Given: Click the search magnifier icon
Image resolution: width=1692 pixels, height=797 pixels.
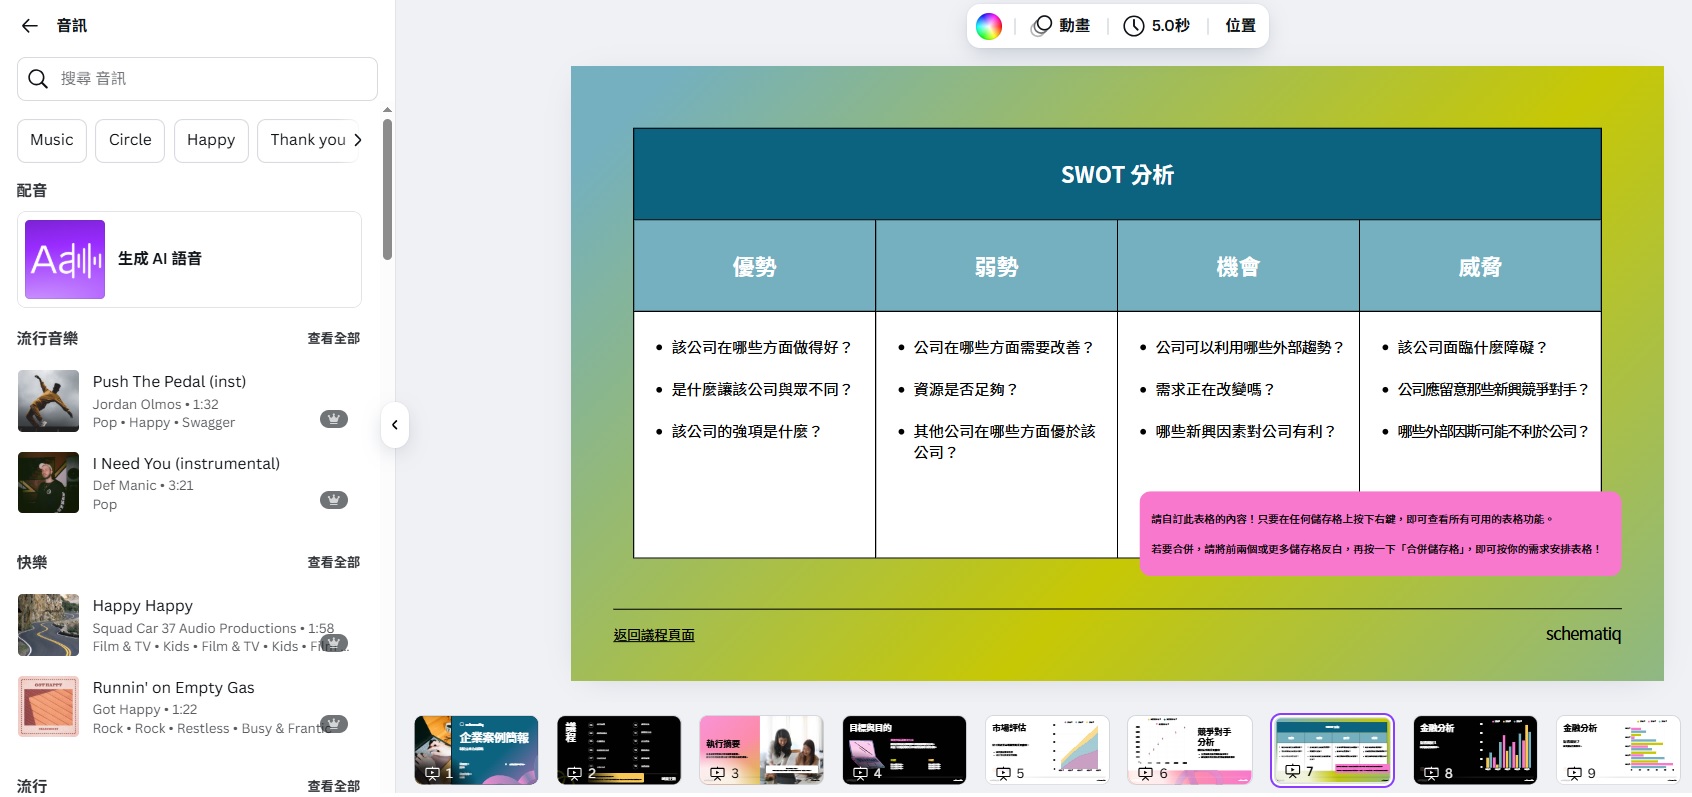Looking at the screenshot, I should [x=38, y=79].
